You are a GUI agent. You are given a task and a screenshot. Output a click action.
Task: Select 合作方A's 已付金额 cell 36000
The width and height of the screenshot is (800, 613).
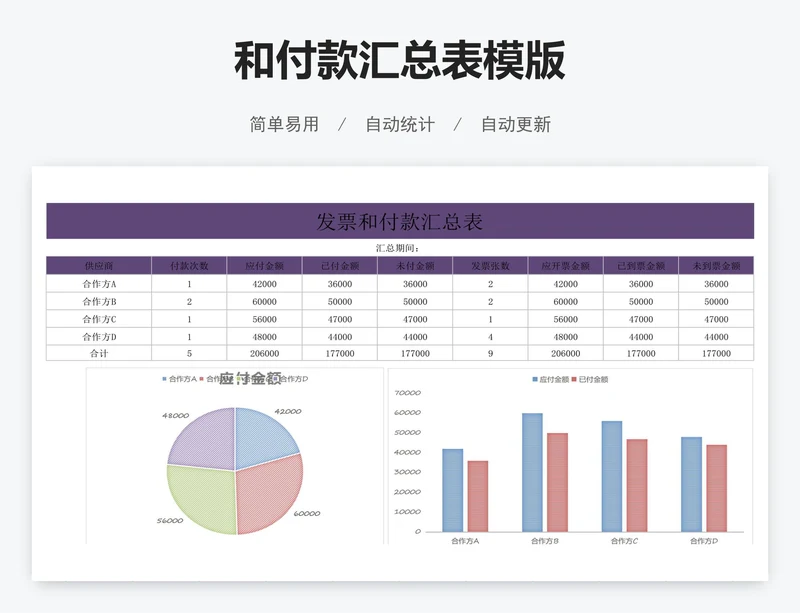[340, 284]
